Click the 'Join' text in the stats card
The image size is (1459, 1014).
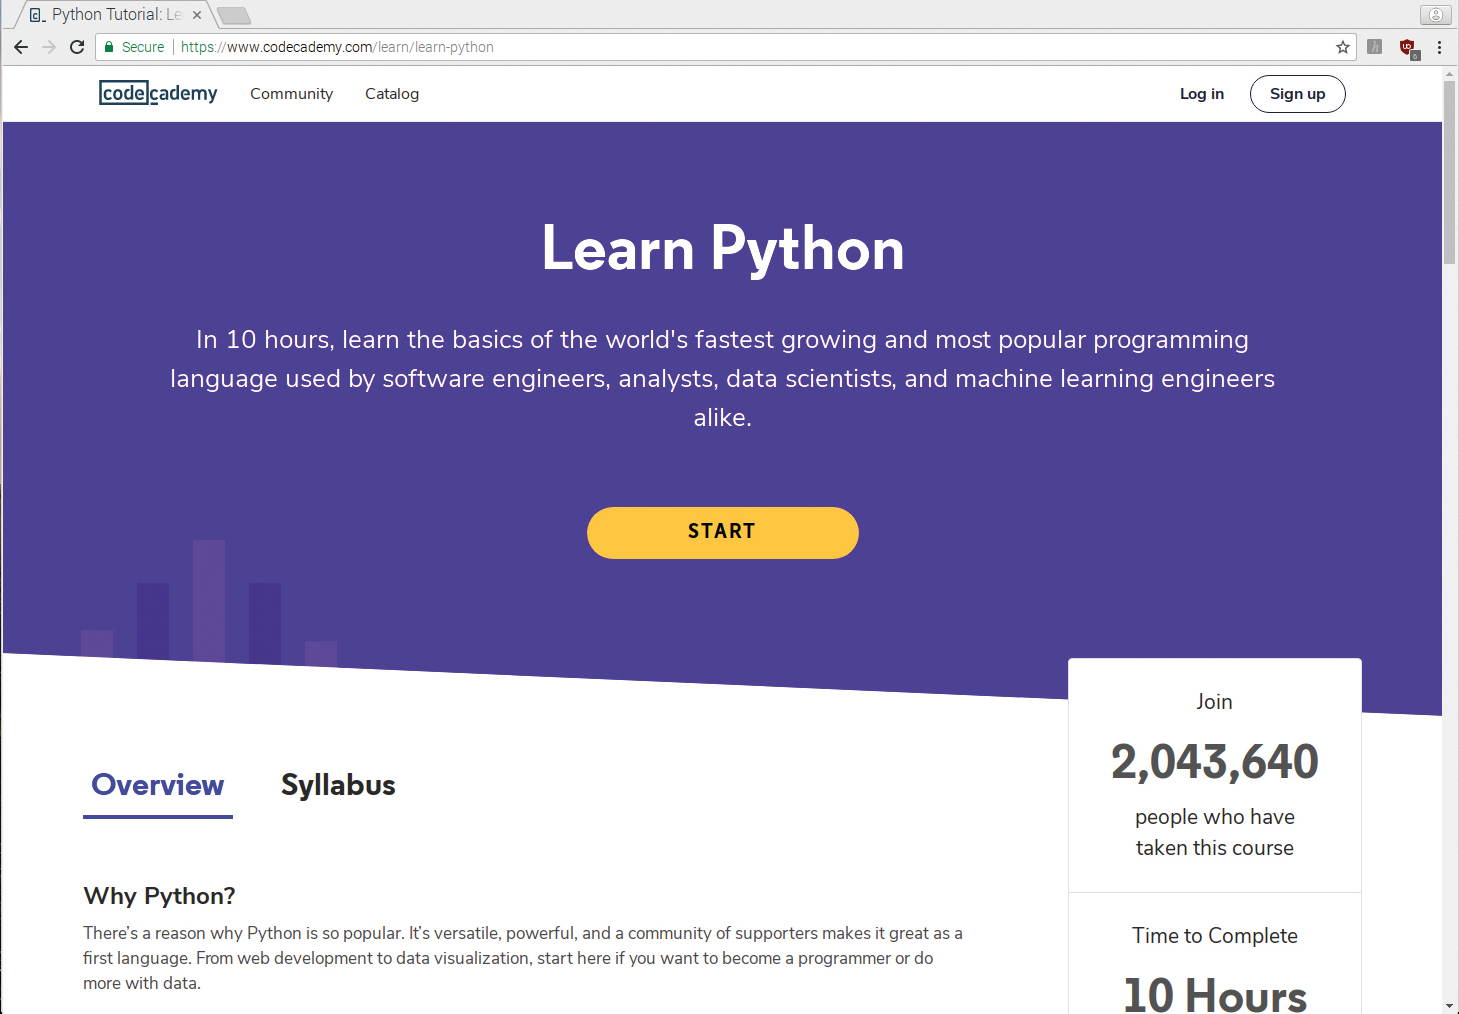tap(1214, 702)
